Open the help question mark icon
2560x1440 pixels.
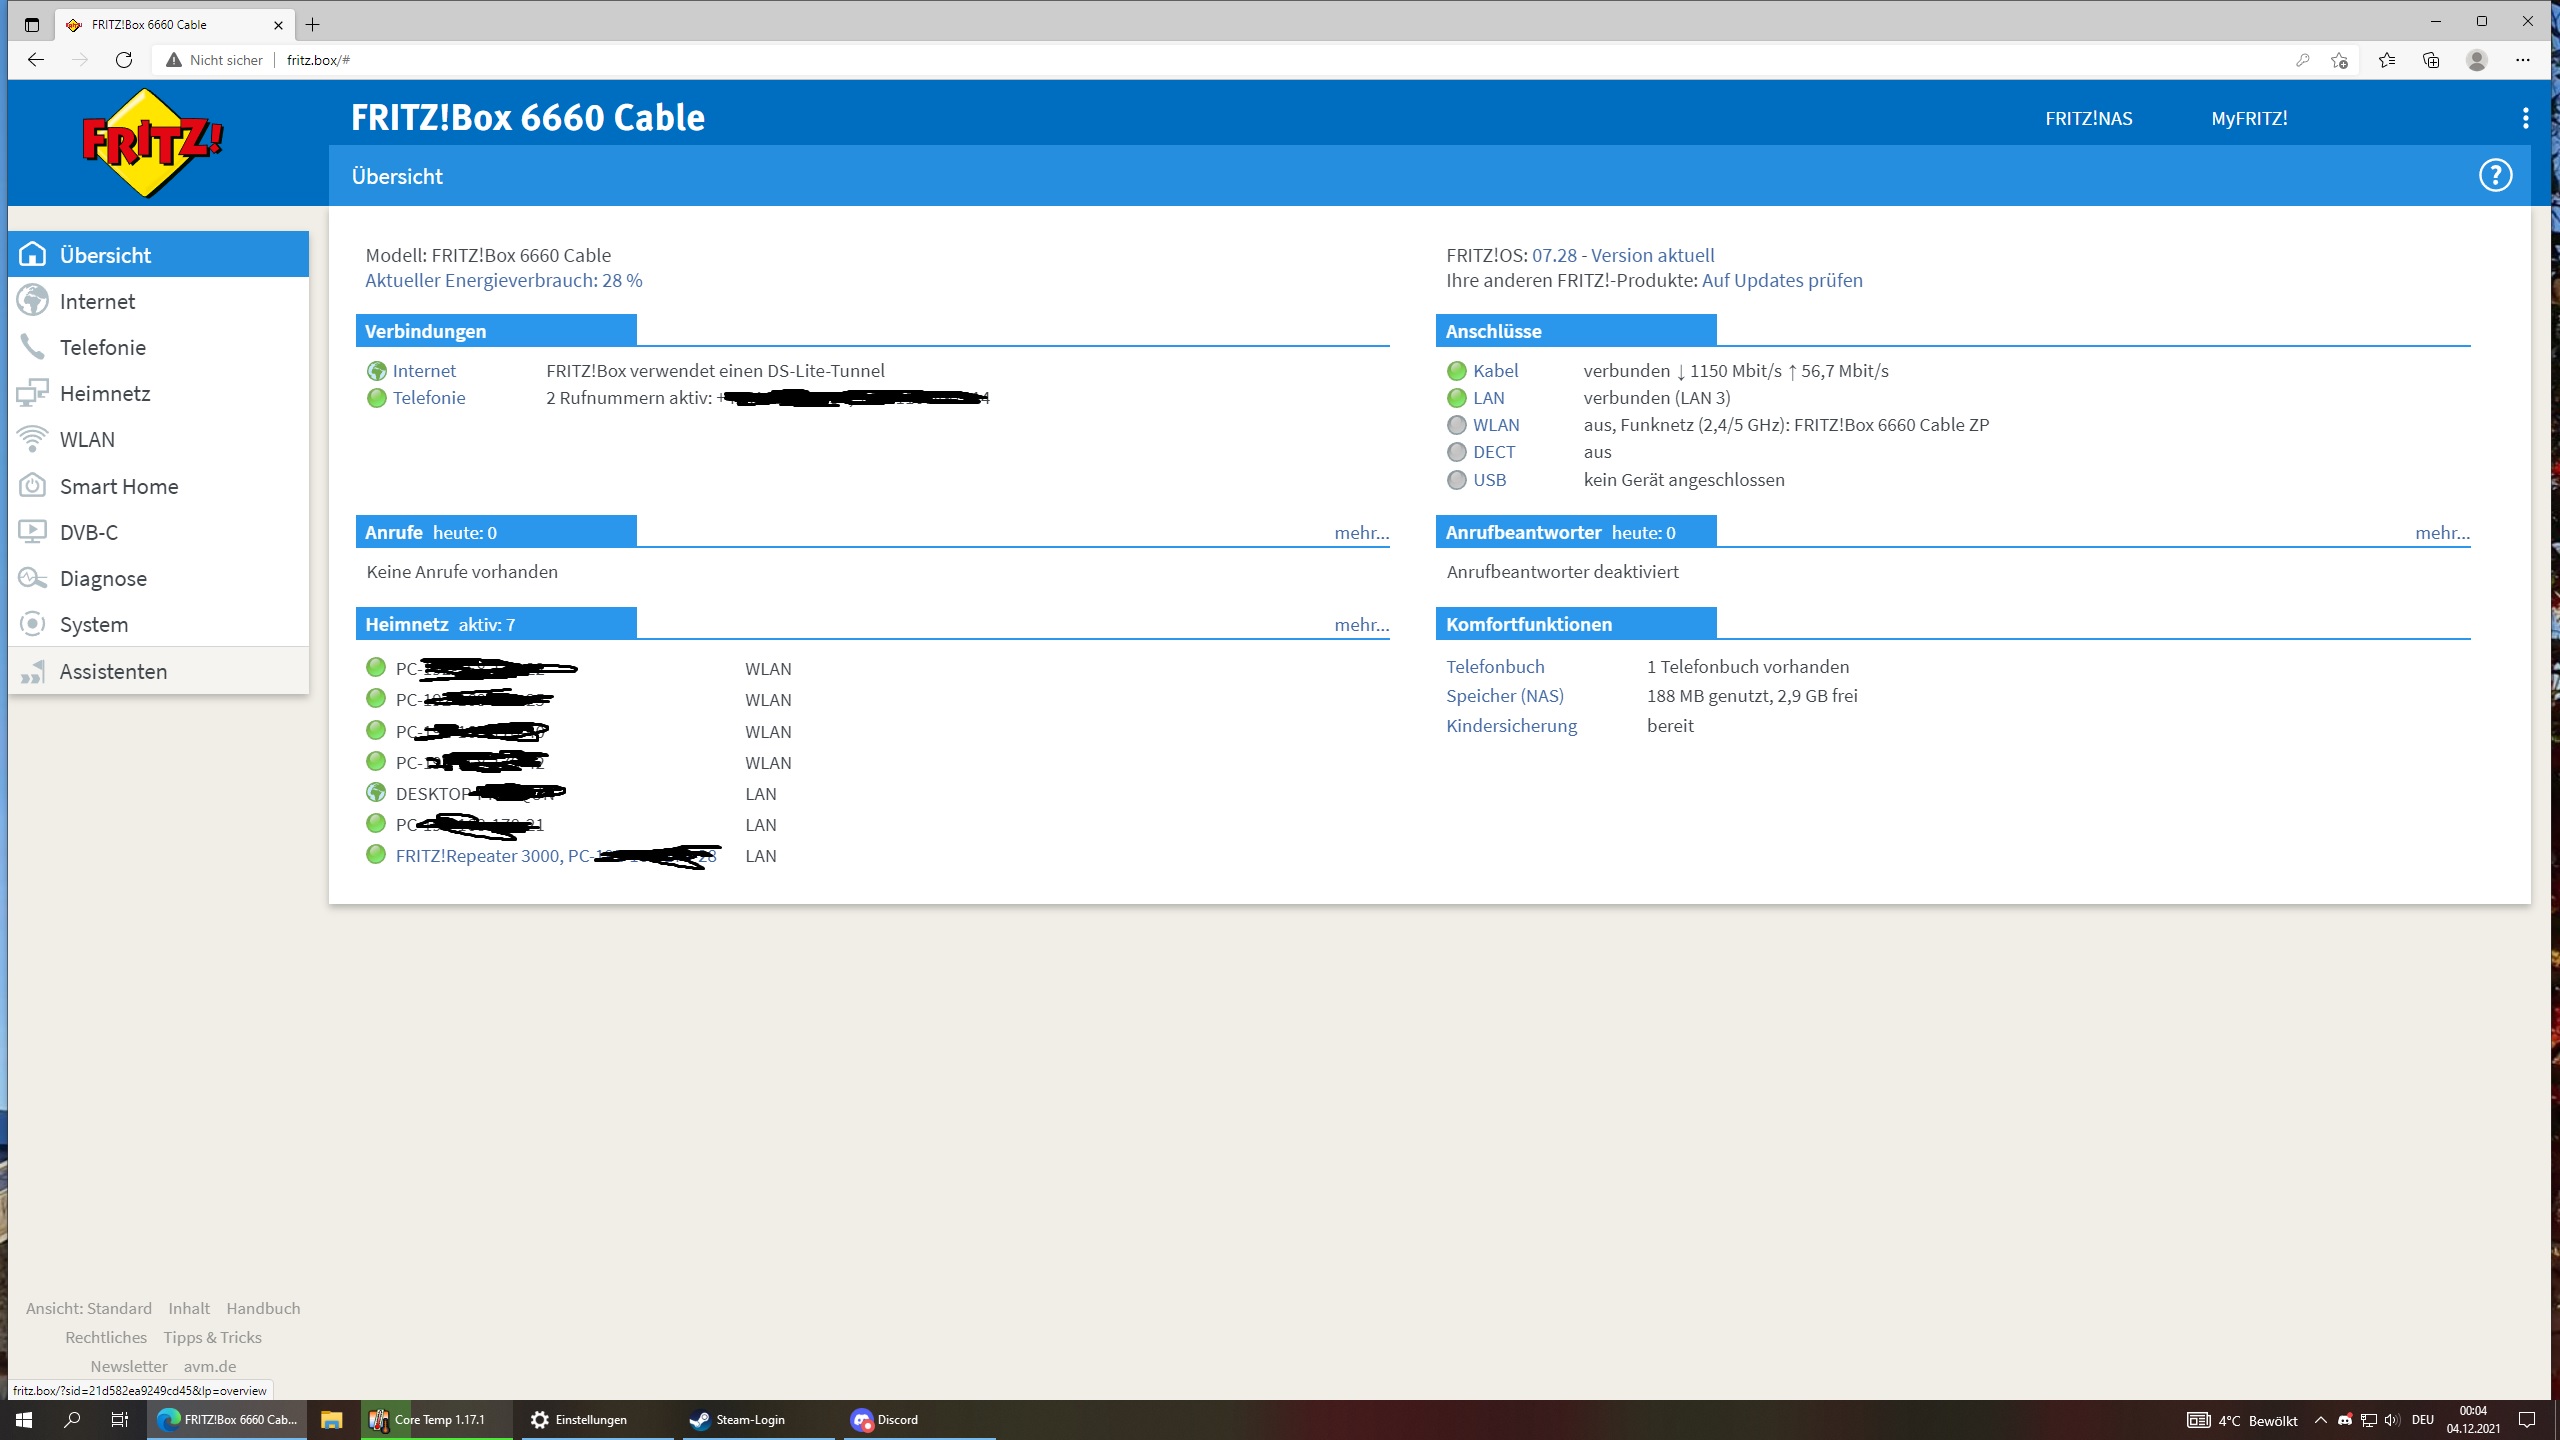click(2495, 176)
